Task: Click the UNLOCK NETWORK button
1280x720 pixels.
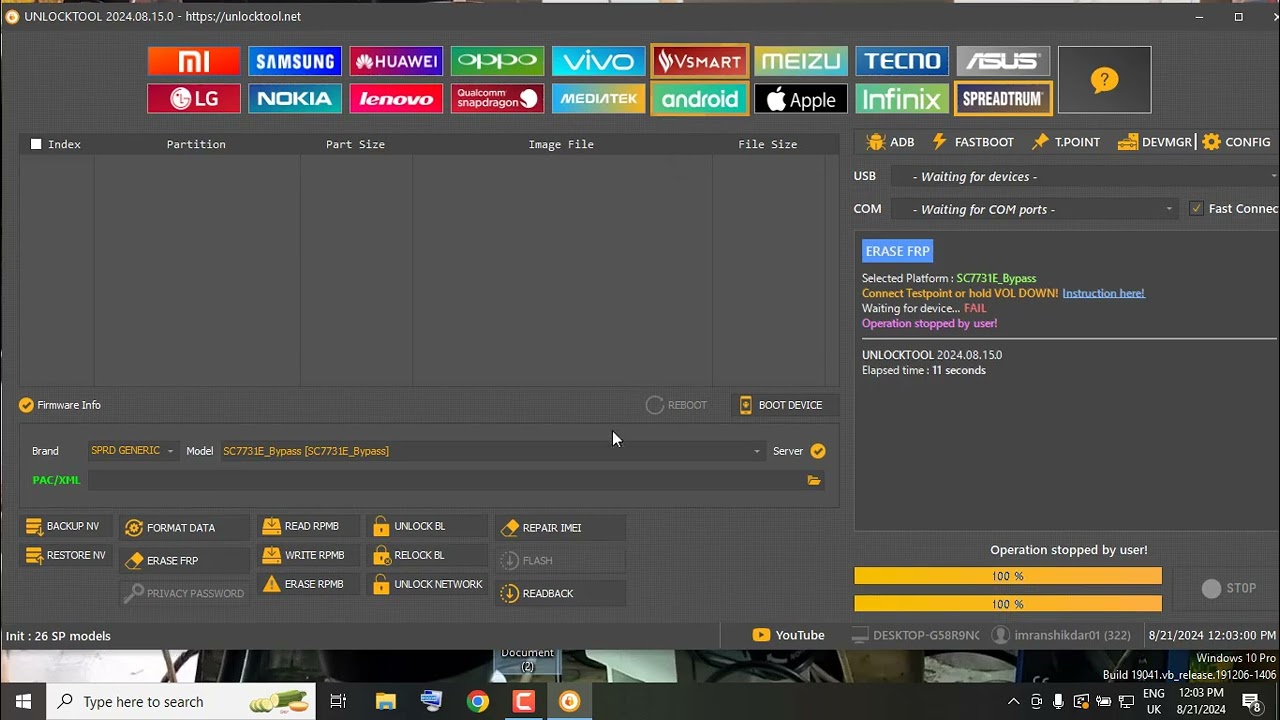Action: click(x=428, y=584)
